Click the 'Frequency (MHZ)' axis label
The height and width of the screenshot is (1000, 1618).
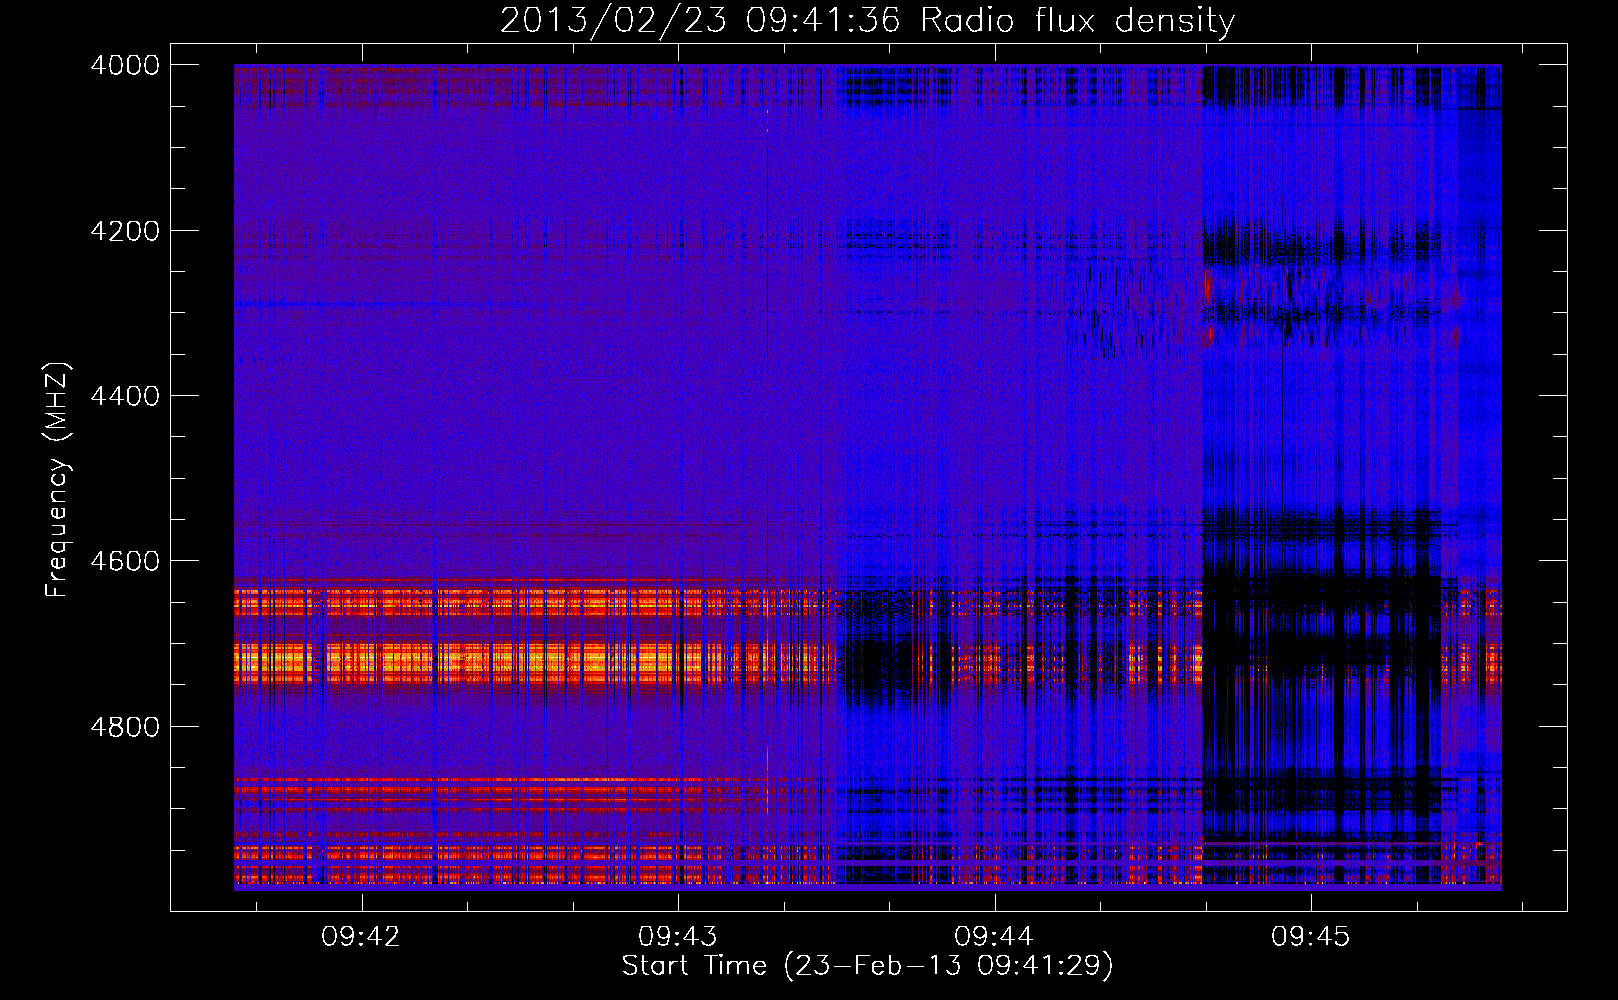tap(57, 480)
